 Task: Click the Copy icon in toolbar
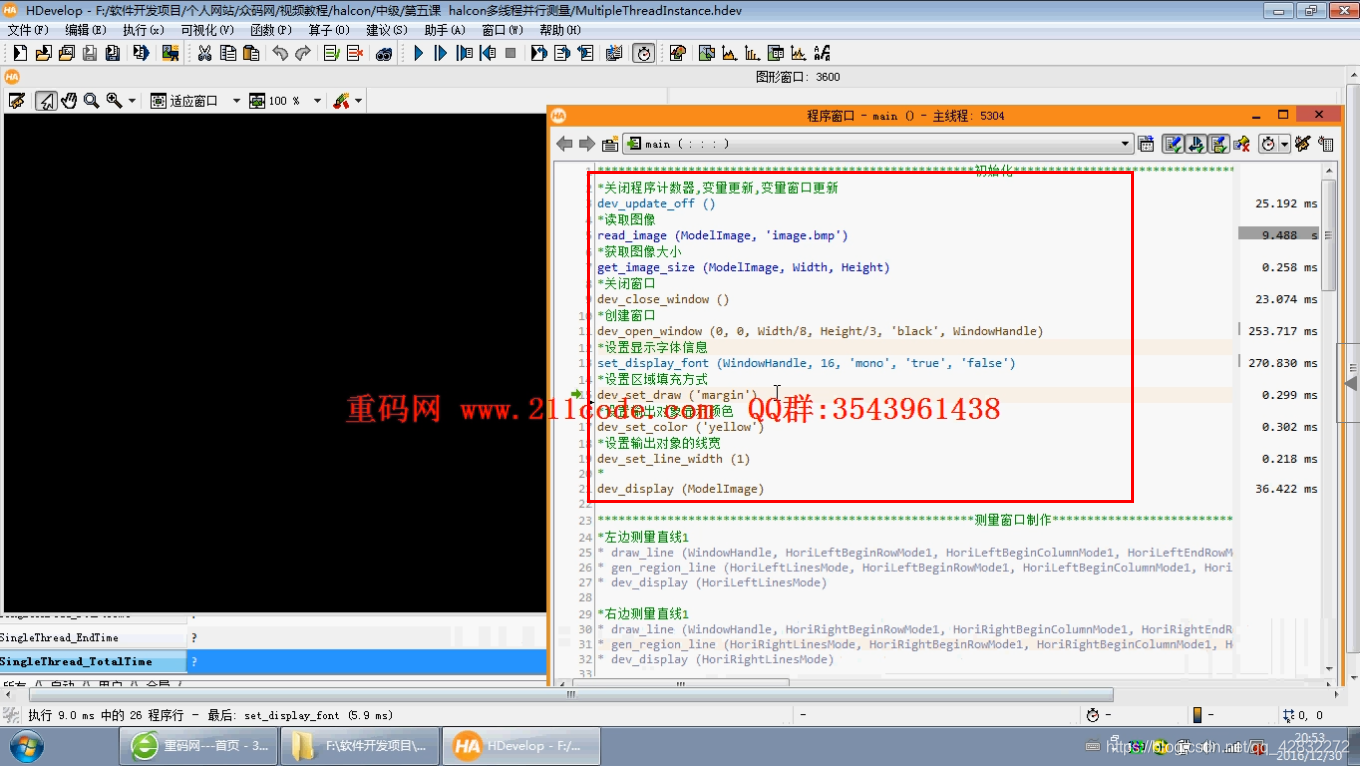(x=228, y=52)
